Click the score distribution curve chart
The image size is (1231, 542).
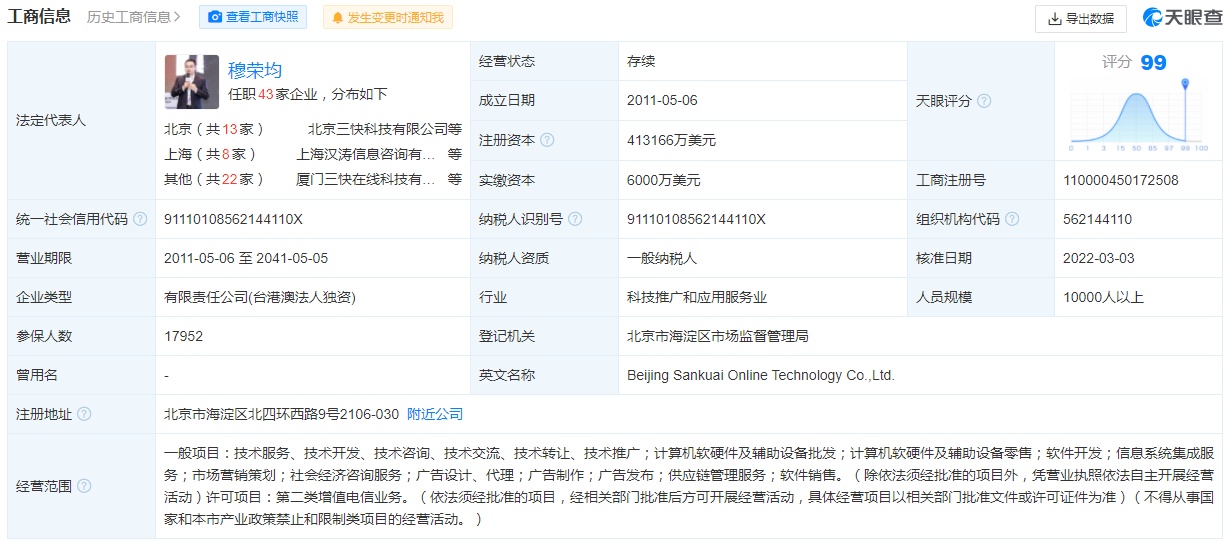pyautogui.click(x=1138, y=118)
